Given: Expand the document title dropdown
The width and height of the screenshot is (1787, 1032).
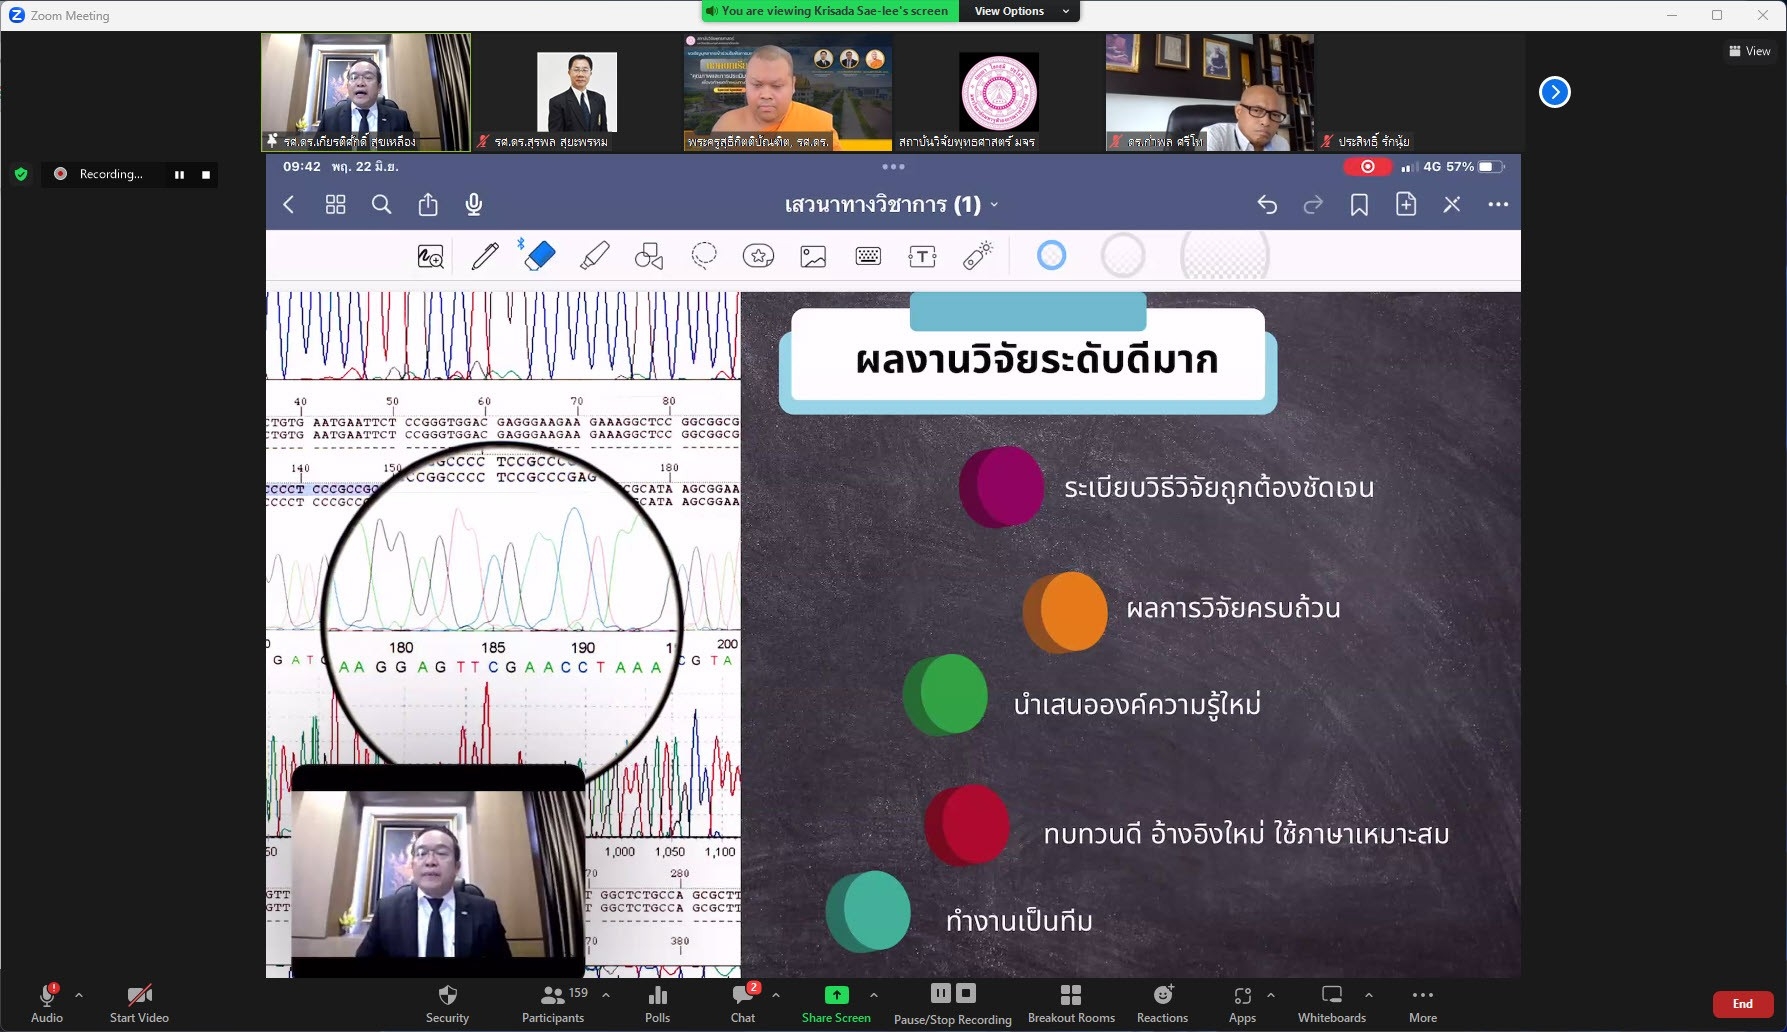Looking at the screenshot, I should click(x=994, y=205).
